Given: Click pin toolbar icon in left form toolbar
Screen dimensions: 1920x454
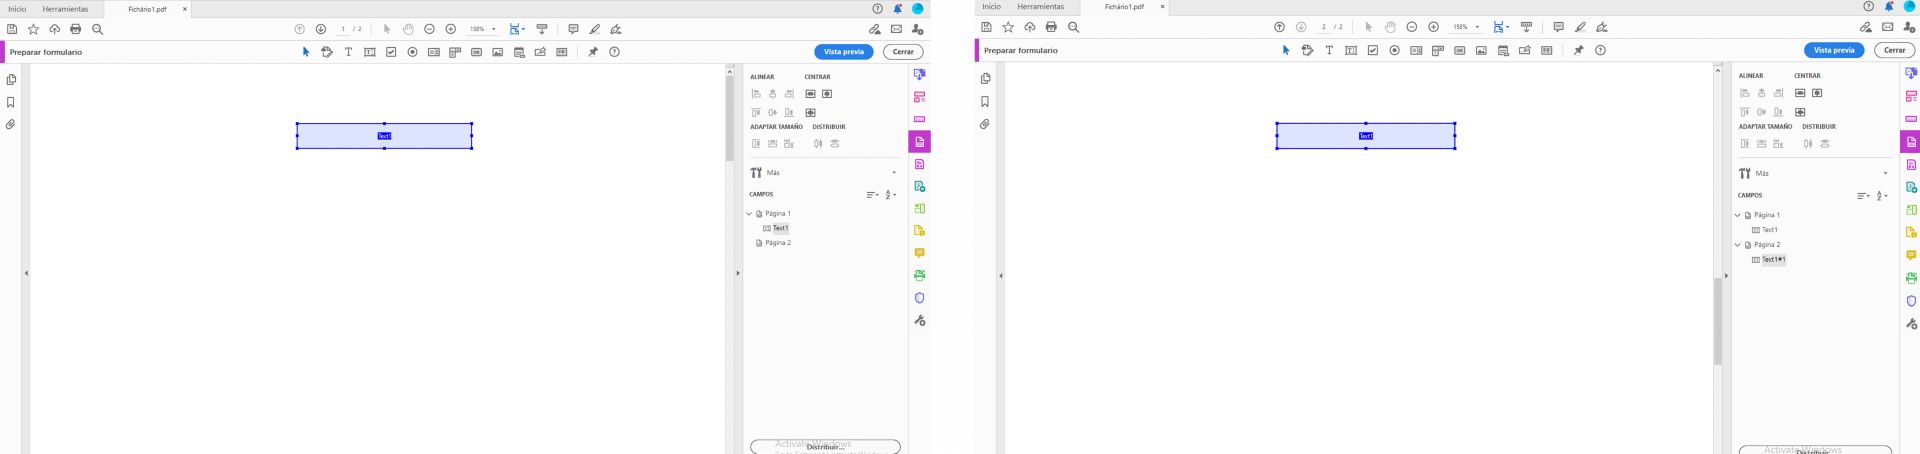Looking at the screenshot, I should (592, 52).
